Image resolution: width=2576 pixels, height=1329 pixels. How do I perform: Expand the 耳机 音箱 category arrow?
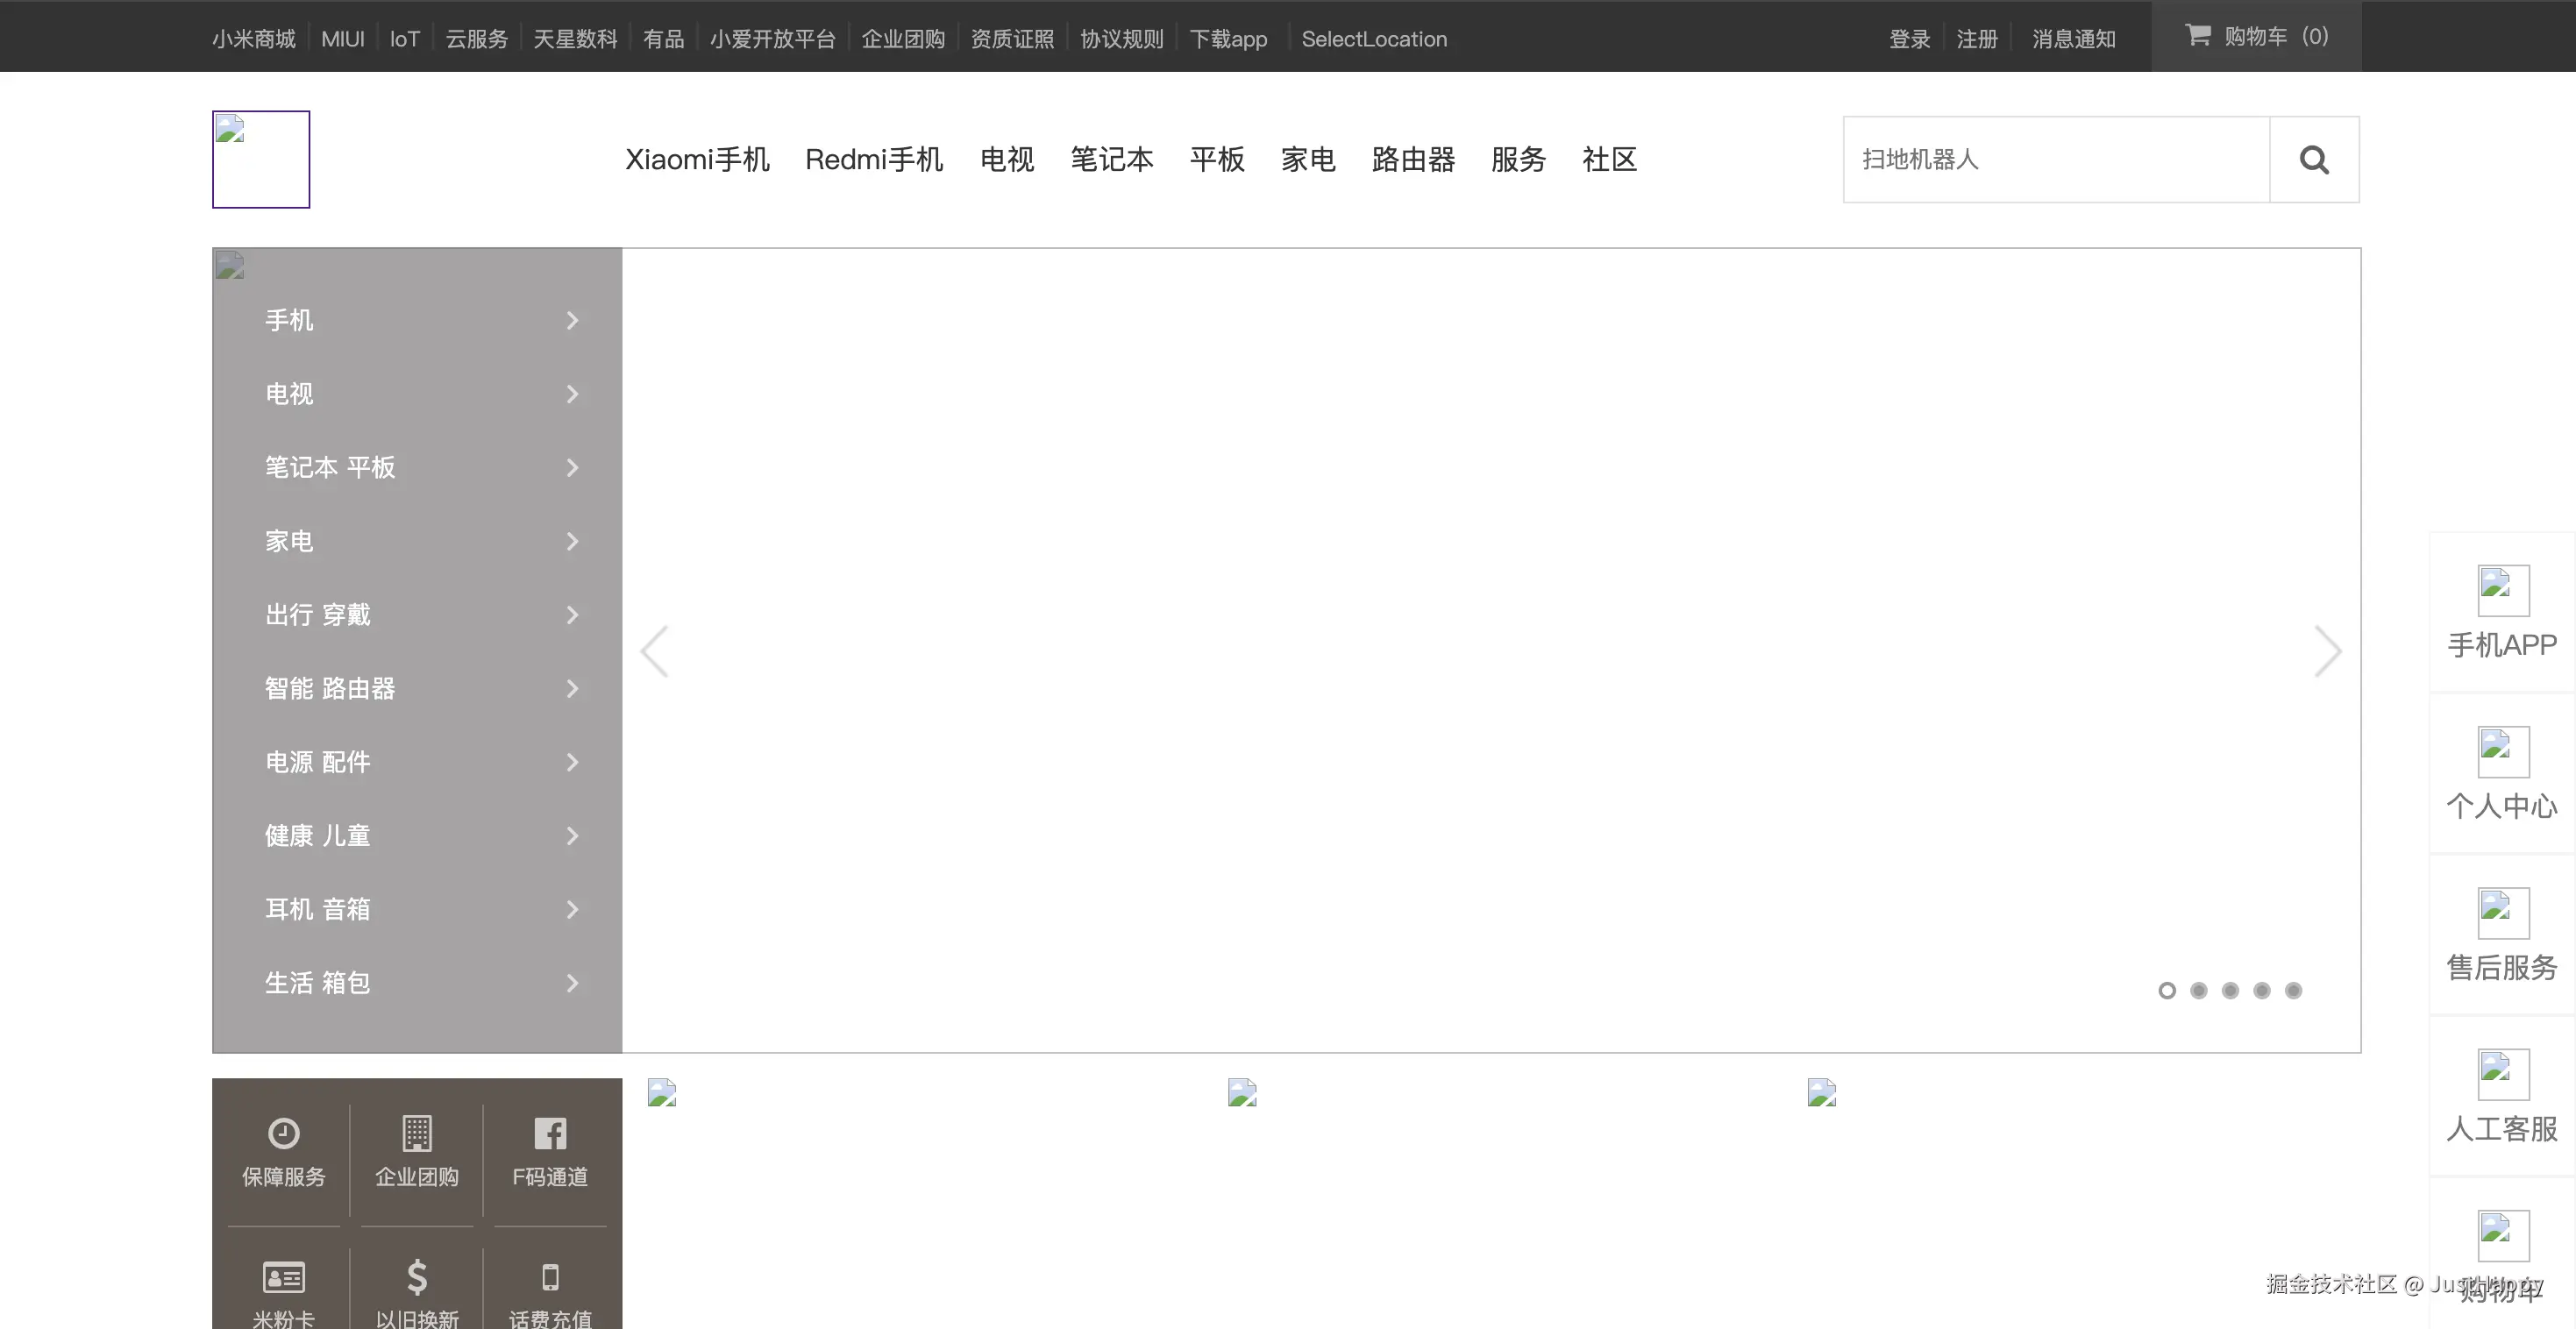[572, 909]
